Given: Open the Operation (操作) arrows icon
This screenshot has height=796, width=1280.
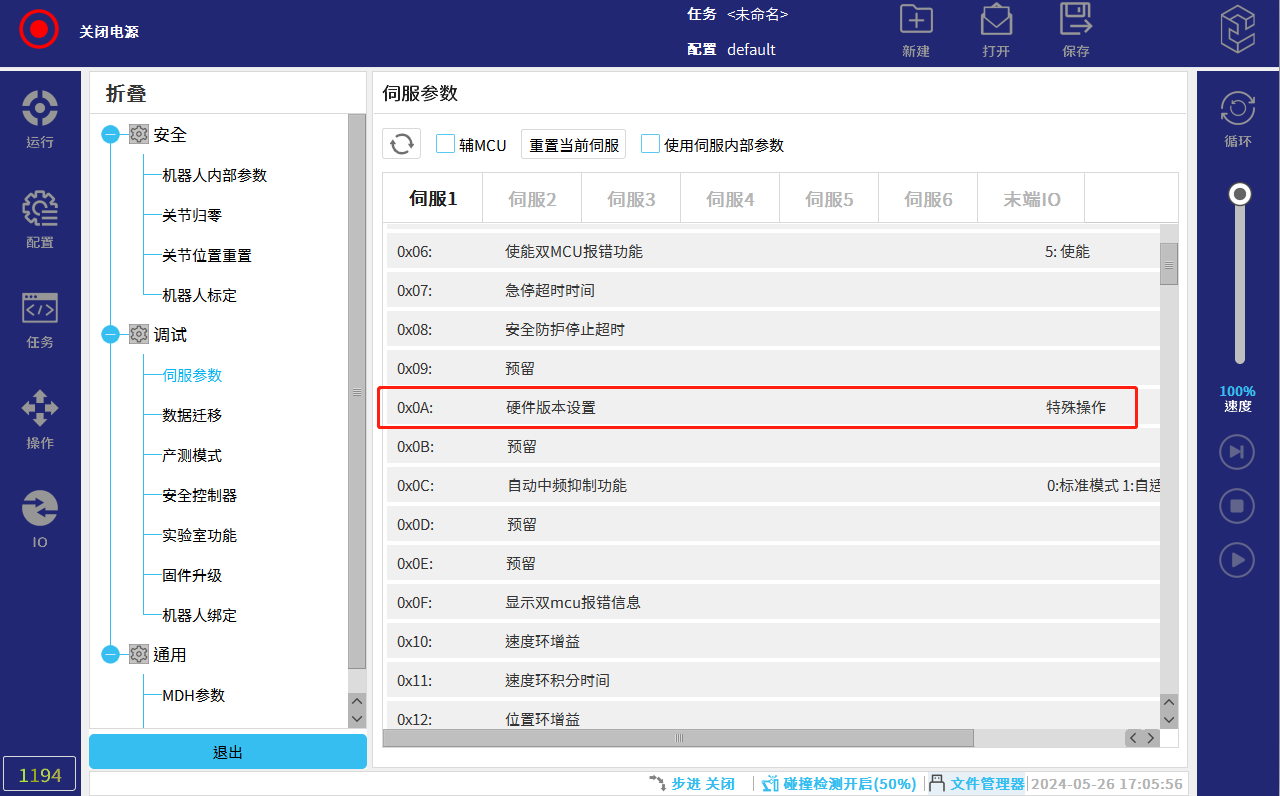Looking at the screenshot, I should pos(40,408).
